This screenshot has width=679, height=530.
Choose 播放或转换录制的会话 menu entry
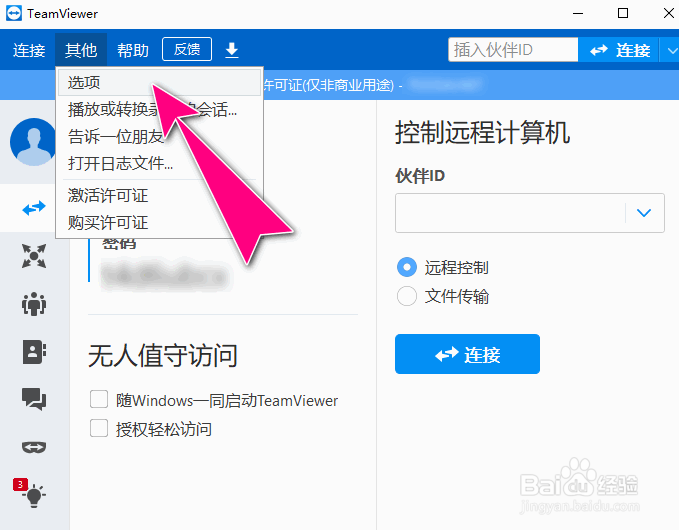(x=159, y=109)
